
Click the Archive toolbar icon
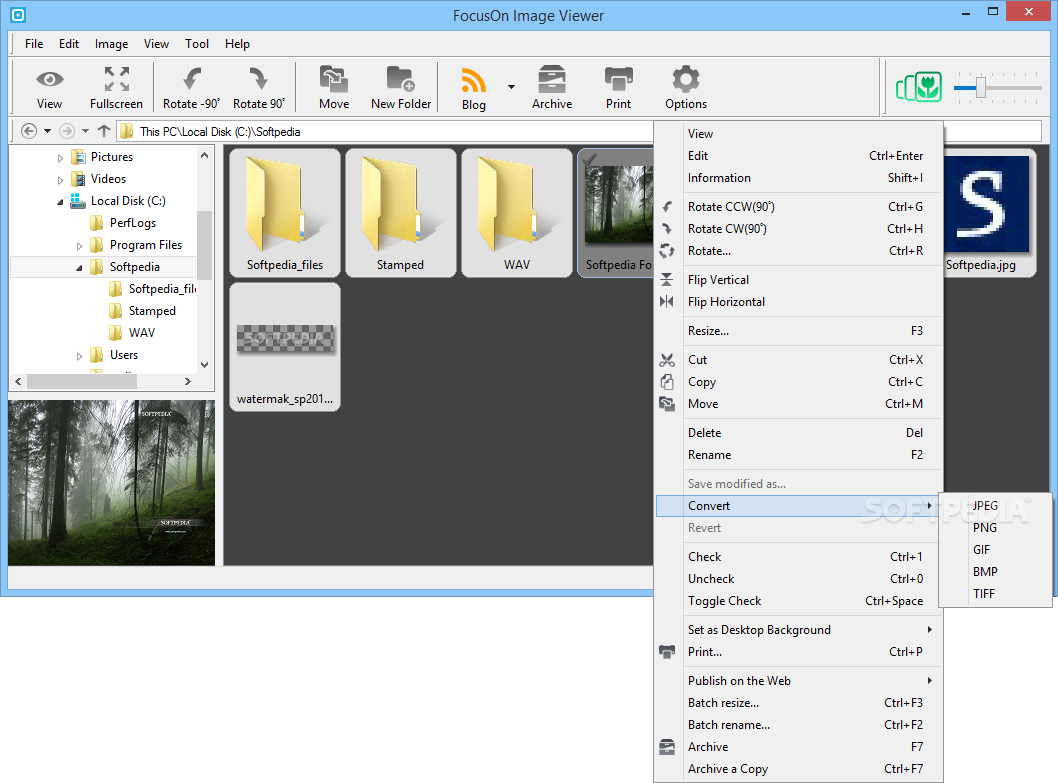click(x=552, y=79)
